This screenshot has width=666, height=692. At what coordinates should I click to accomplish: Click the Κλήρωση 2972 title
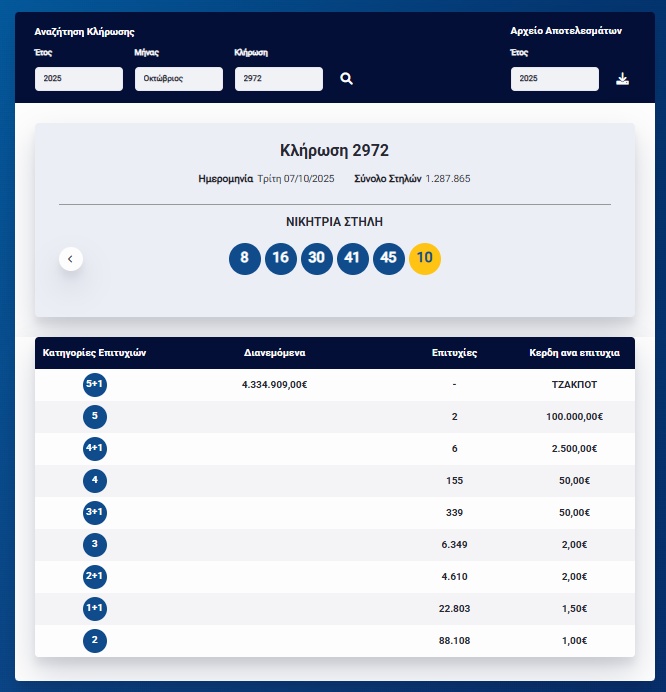(x=334, y=151)
